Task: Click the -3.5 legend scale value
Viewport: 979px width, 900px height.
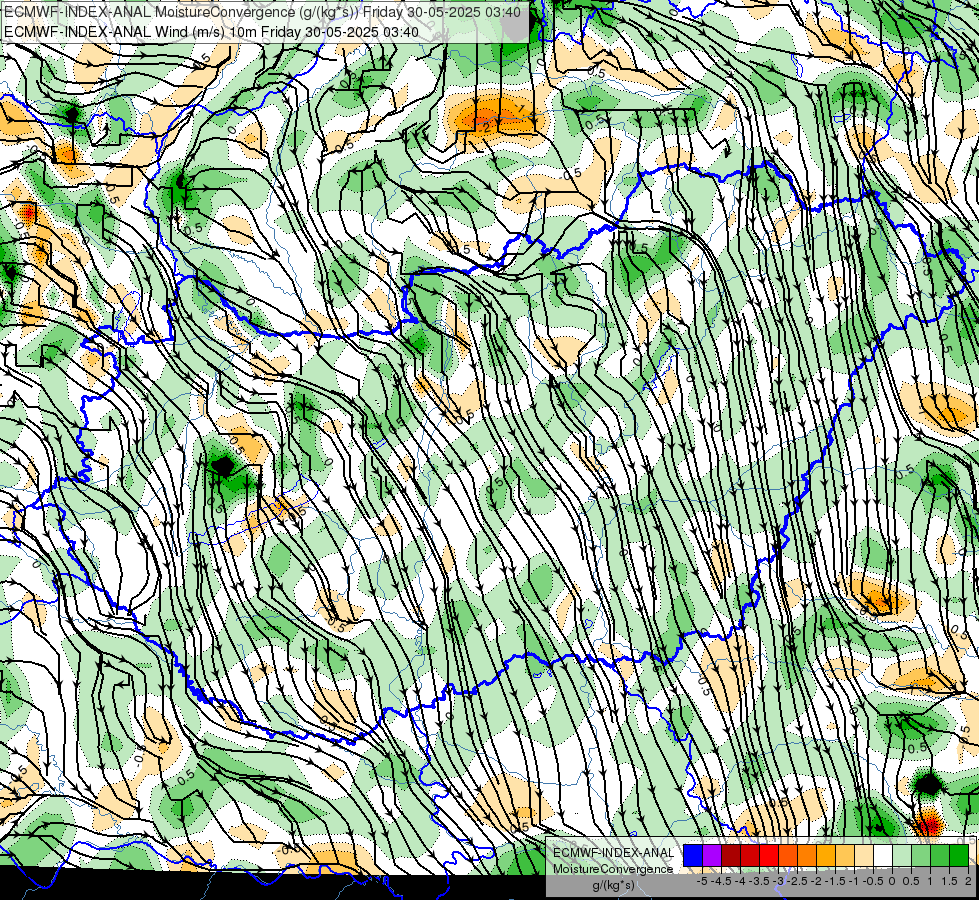Action: point(759,881)
